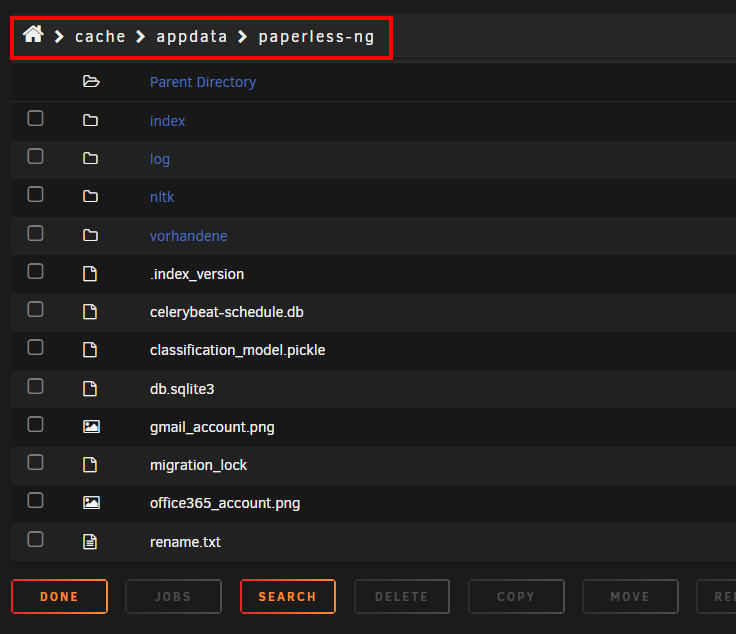Go to home via house icon

(x=33, y=35)
